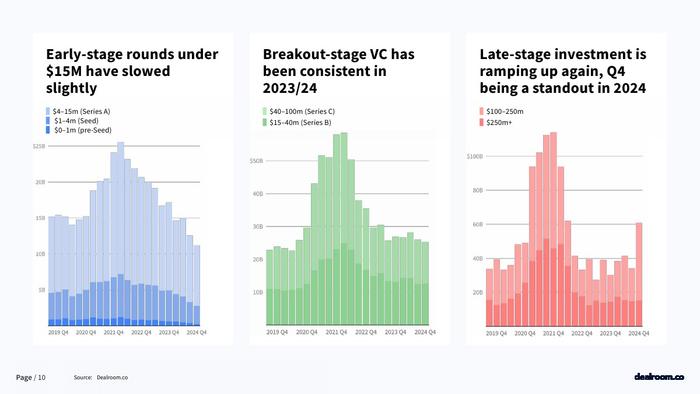Click the $250m+ legend swatch

pos(481,122)
